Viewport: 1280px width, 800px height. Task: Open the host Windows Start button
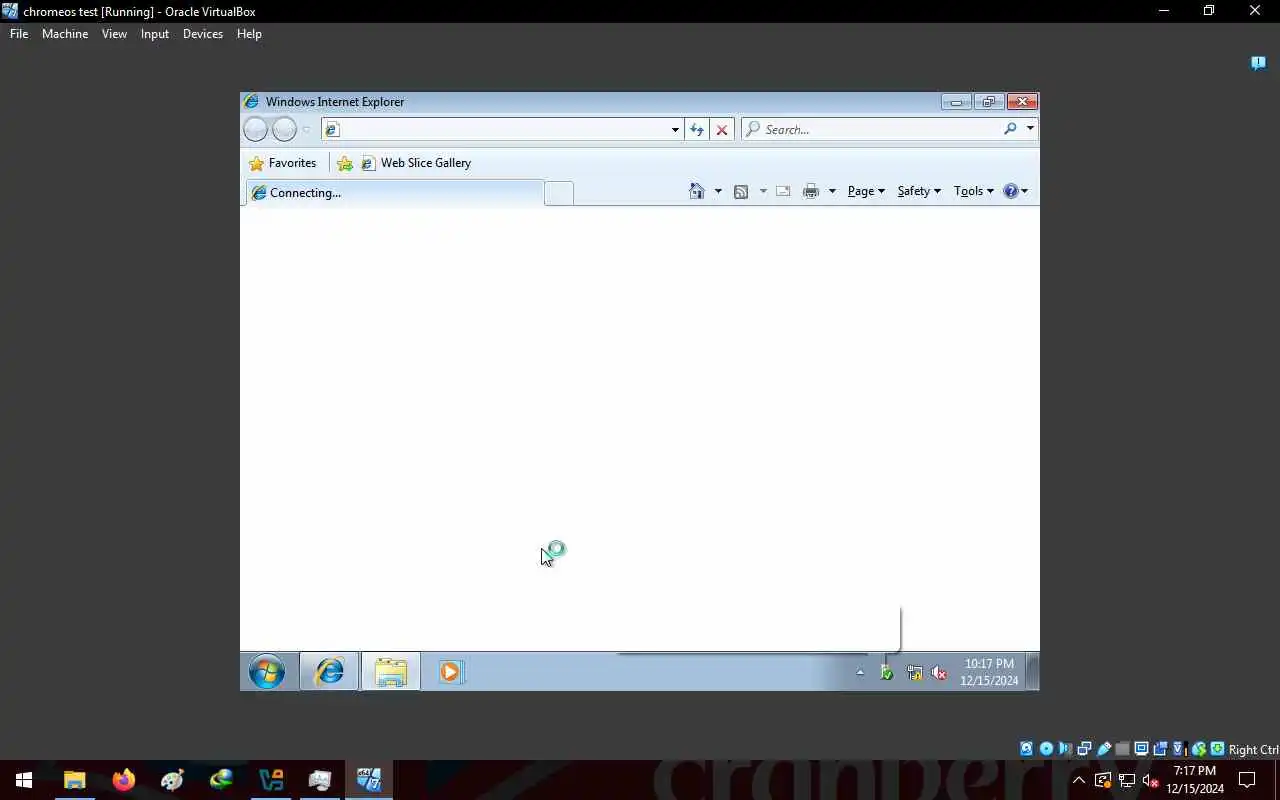[x=24, y=780]
